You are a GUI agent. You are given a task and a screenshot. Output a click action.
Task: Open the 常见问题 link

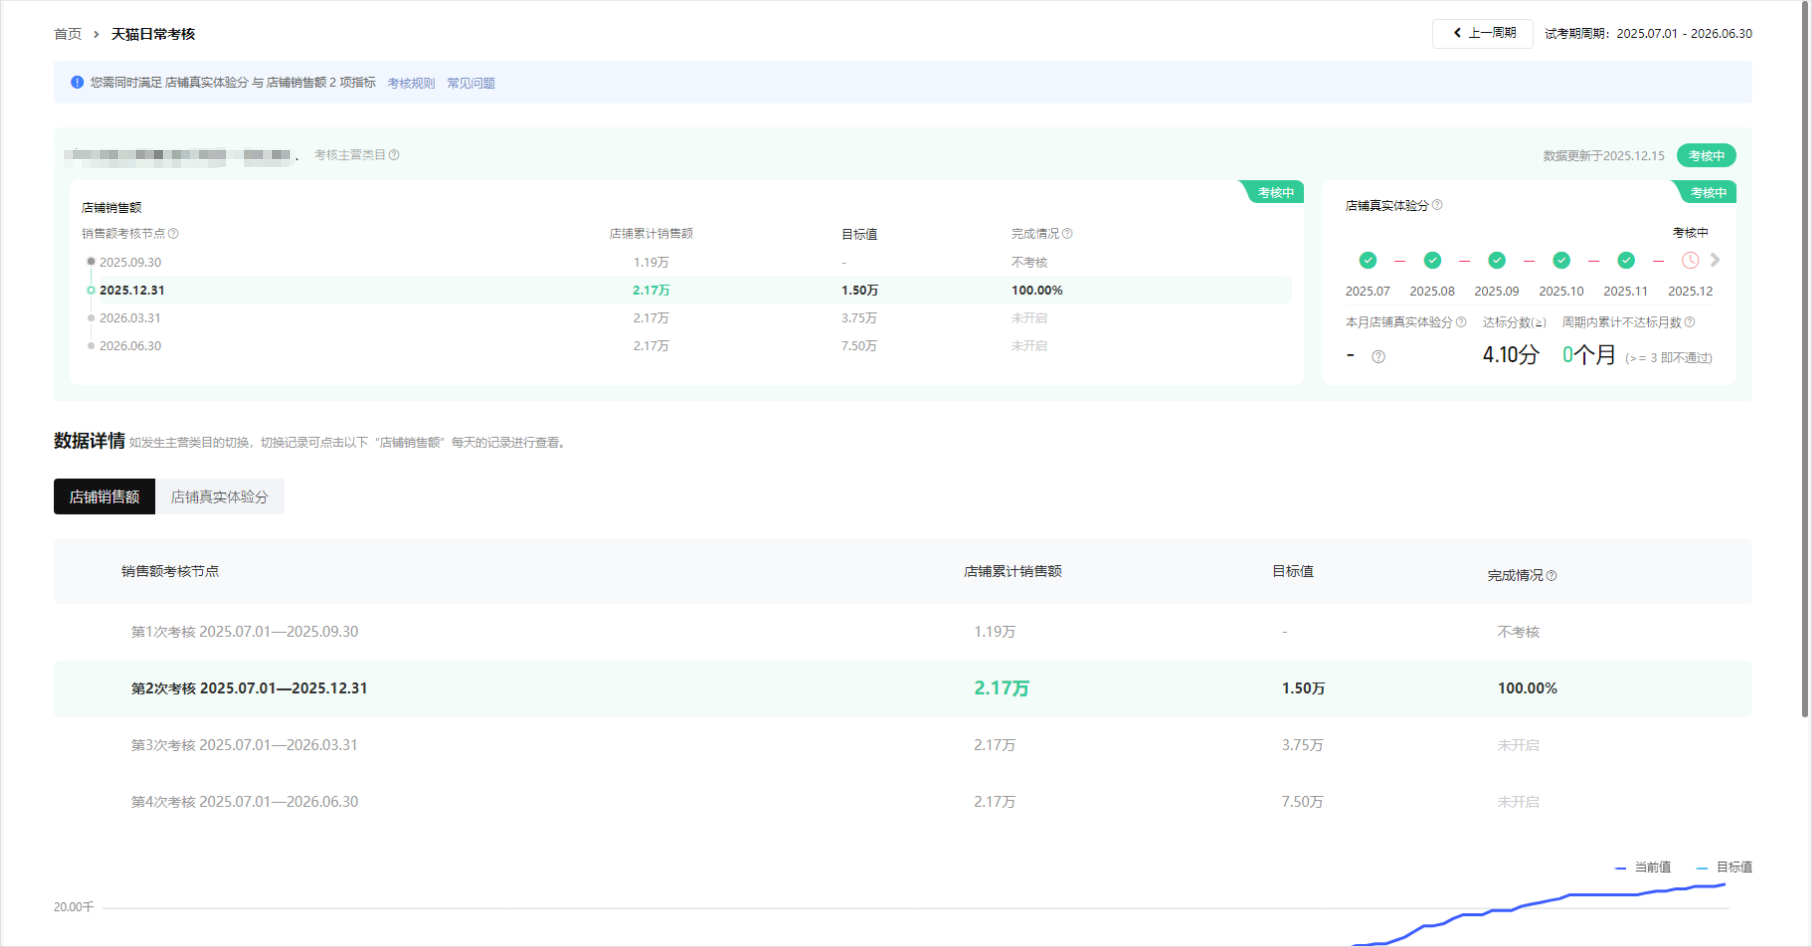pyautogui.click(x=471, y=83)
